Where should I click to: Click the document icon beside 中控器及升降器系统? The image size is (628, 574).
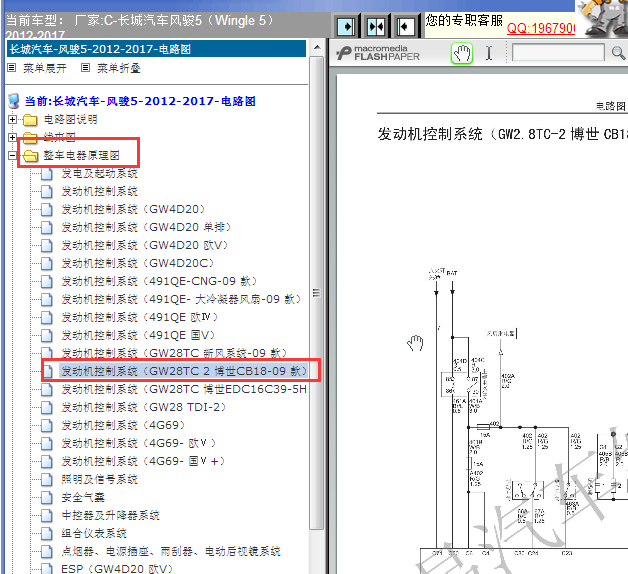(x=47, y=515)
